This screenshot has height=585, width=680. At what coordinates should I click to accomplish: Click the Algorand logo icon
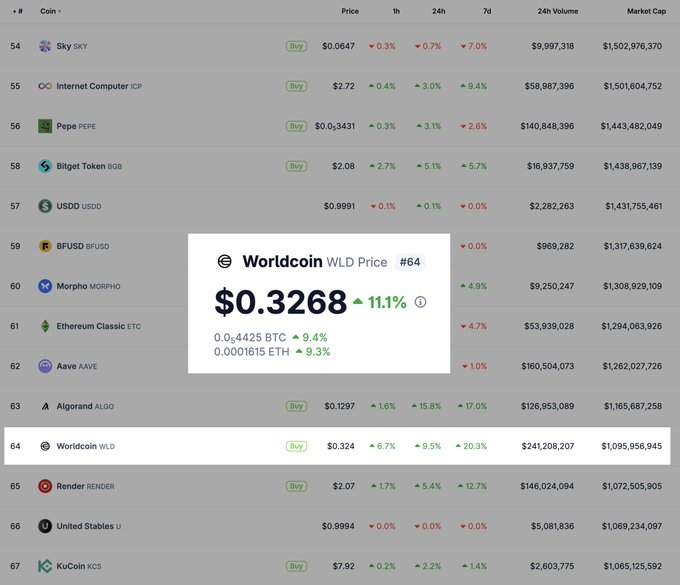[45, 406]
